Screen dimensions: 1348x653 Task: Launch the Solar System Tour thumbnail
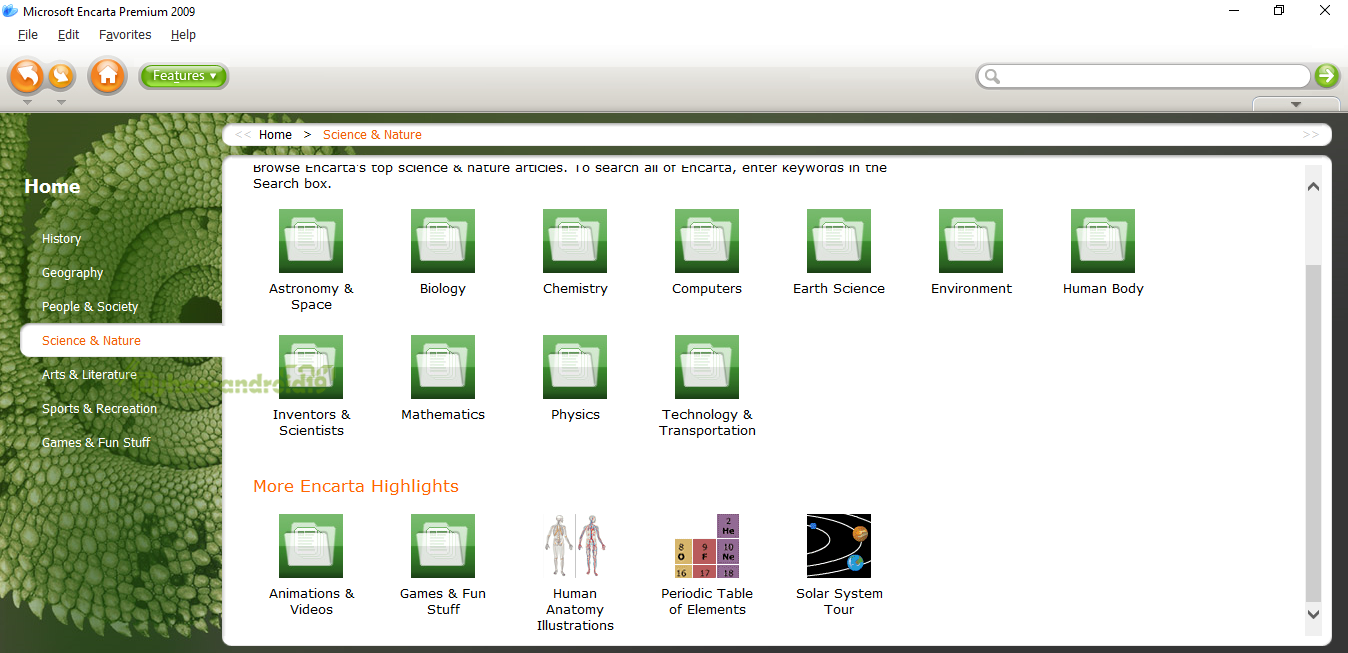(x=839, y=546)
